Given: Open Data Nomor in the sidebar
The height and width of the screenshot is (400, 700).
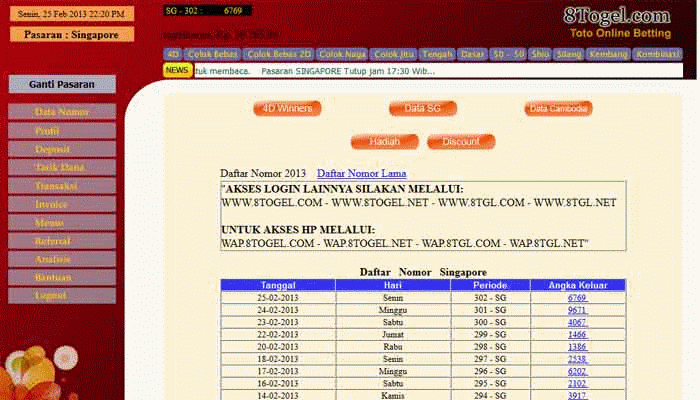Looking at the screenshot, I should 62,112.
